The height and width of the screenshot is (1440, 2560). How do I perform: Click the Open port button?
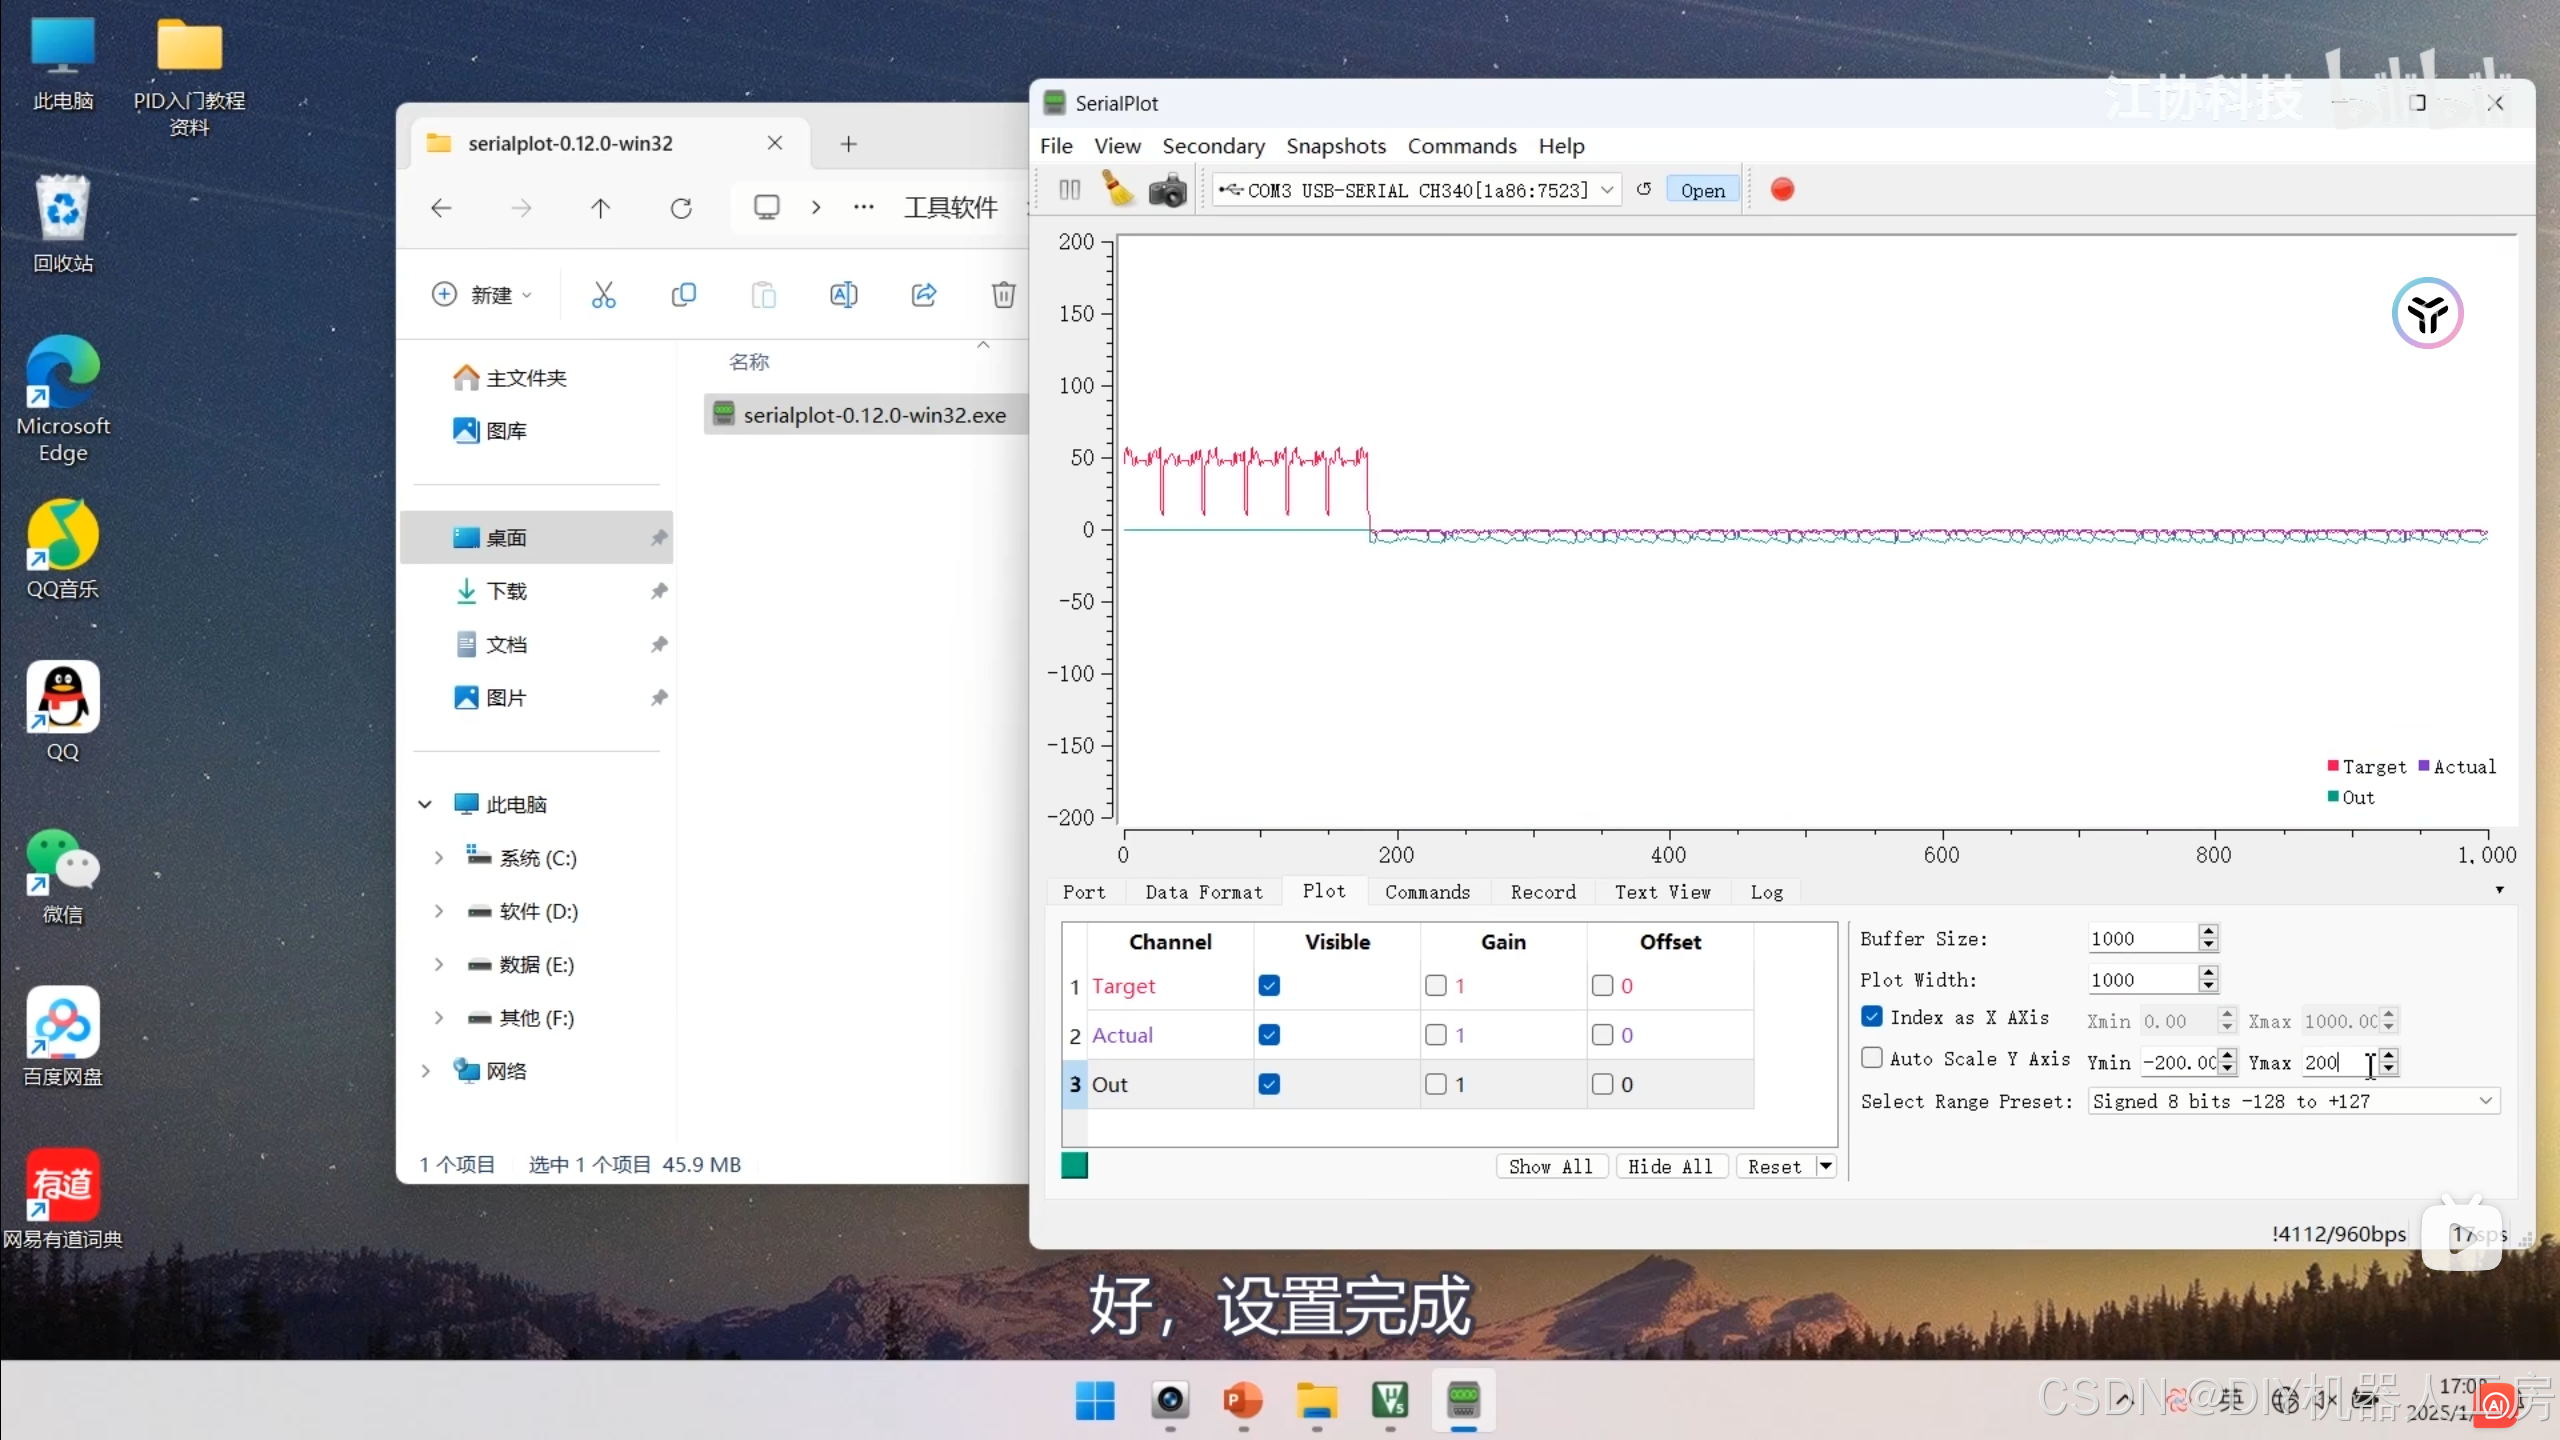tap(1702, 190)
